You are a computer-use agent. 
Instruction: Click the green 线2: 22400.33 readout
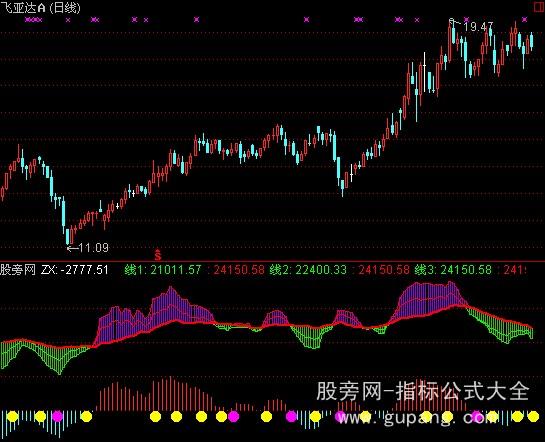pos(308,270)
